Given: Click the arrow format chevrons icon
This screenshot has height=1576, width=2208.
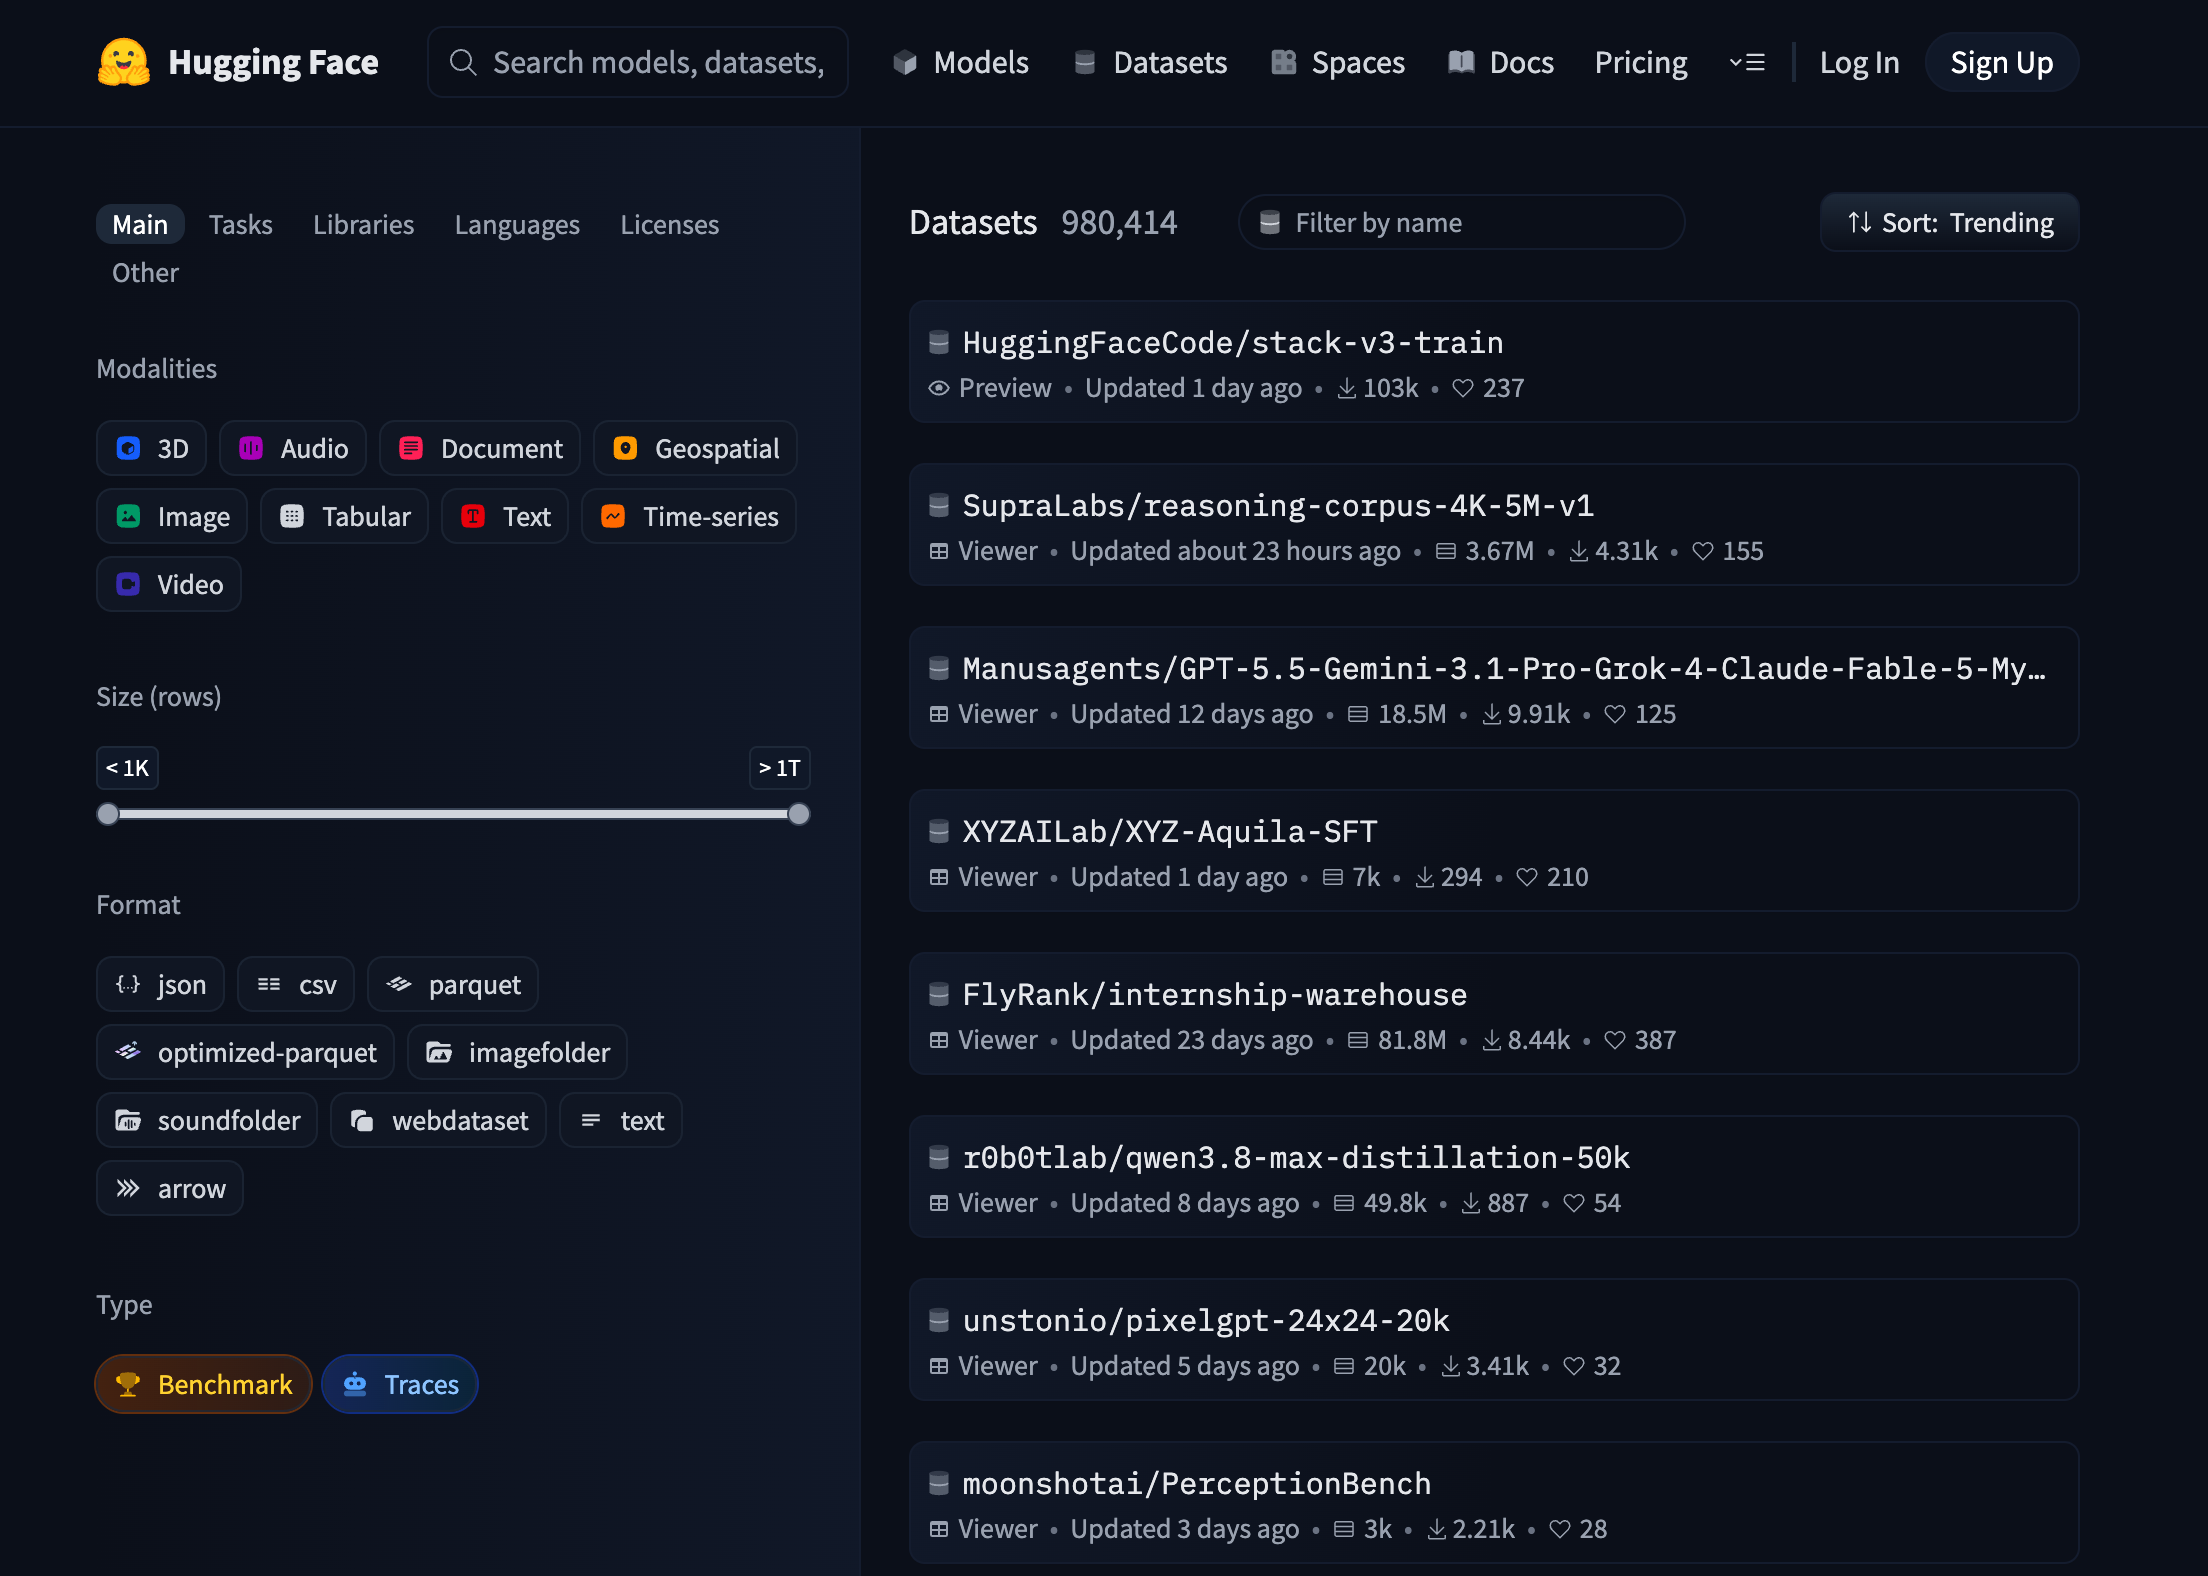Looking at the screenshot, I should point(128,1188).
